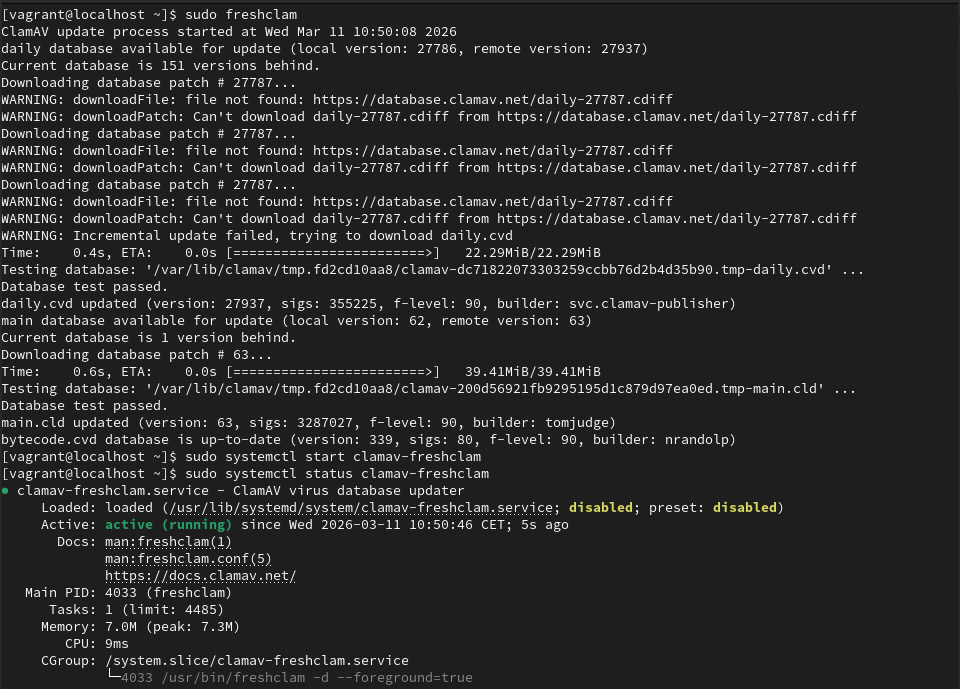Image resolution: width=960 pixels, height=689 pixels.
Task: Click the tree branch glyph before 4033 process
Action: [x=112, y=677]
